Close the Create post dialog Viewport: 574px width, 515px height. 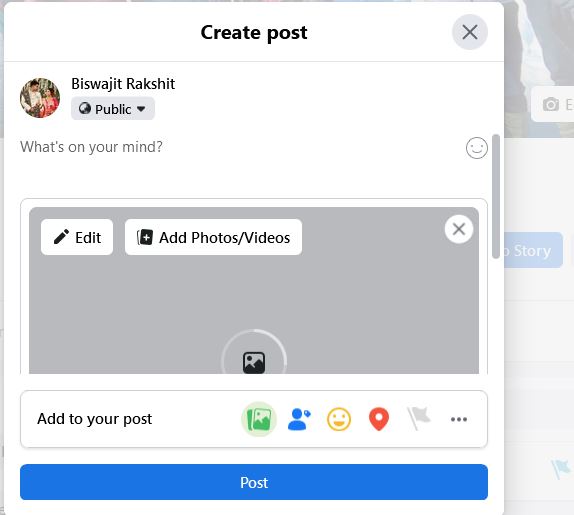pos(470,32)
